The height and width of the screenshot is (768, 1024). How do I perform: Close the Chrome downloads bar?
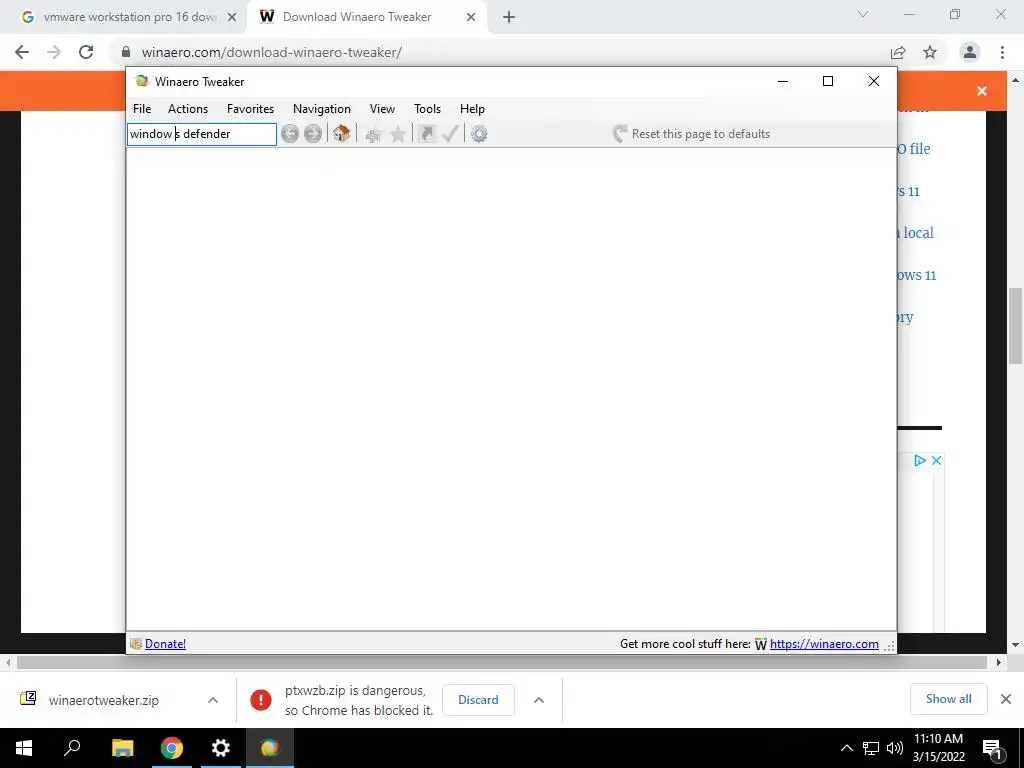(x=1006, y=699)
